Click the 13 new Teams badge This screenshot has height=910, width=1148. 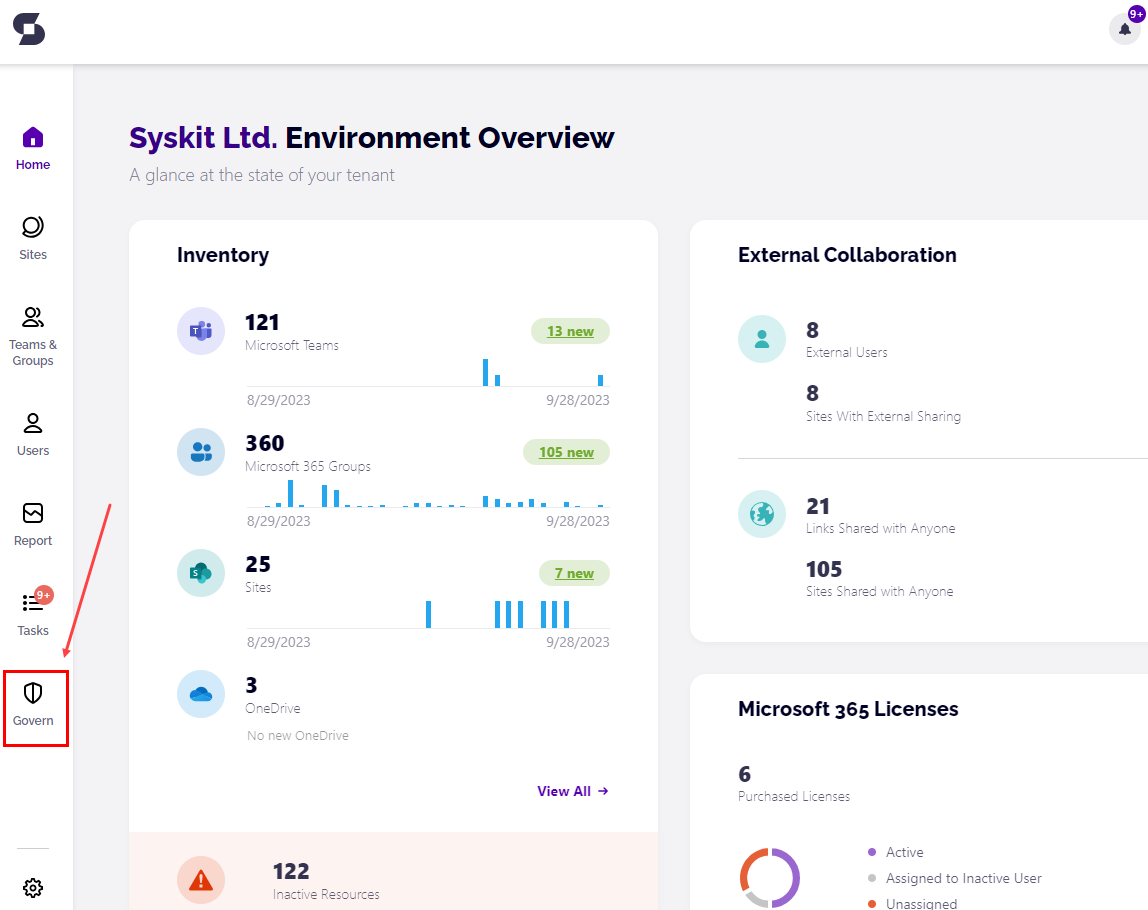click(x=570, y=331)
